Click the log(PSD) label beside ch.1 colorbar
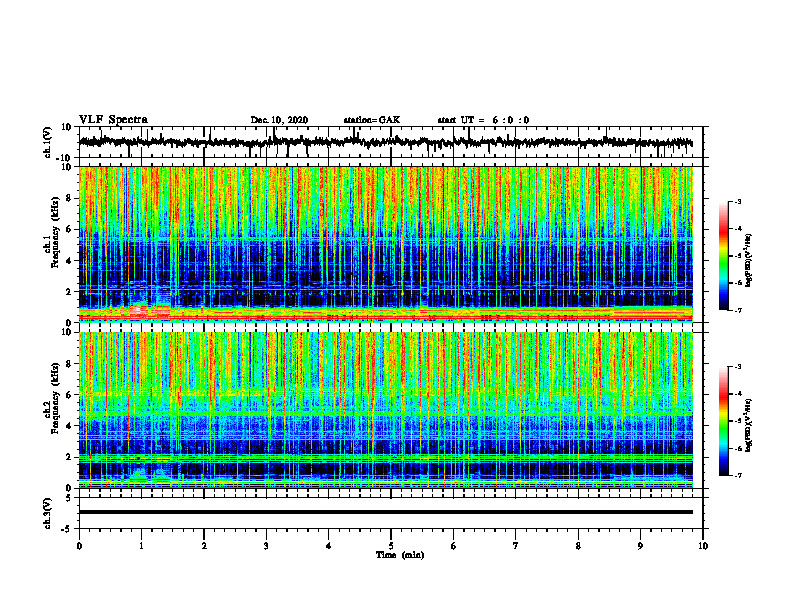792x612 pixels. pos(749,261)
